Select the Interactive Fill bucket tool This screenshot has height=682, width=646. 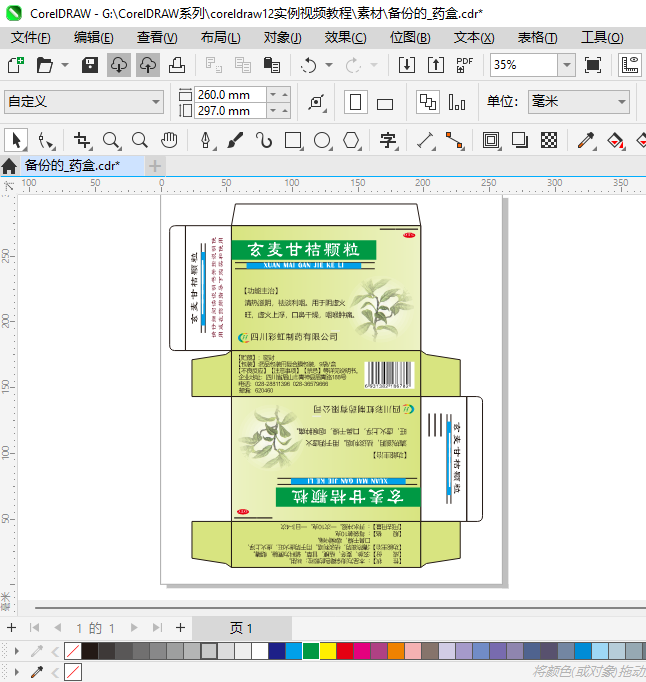[615, 140]
